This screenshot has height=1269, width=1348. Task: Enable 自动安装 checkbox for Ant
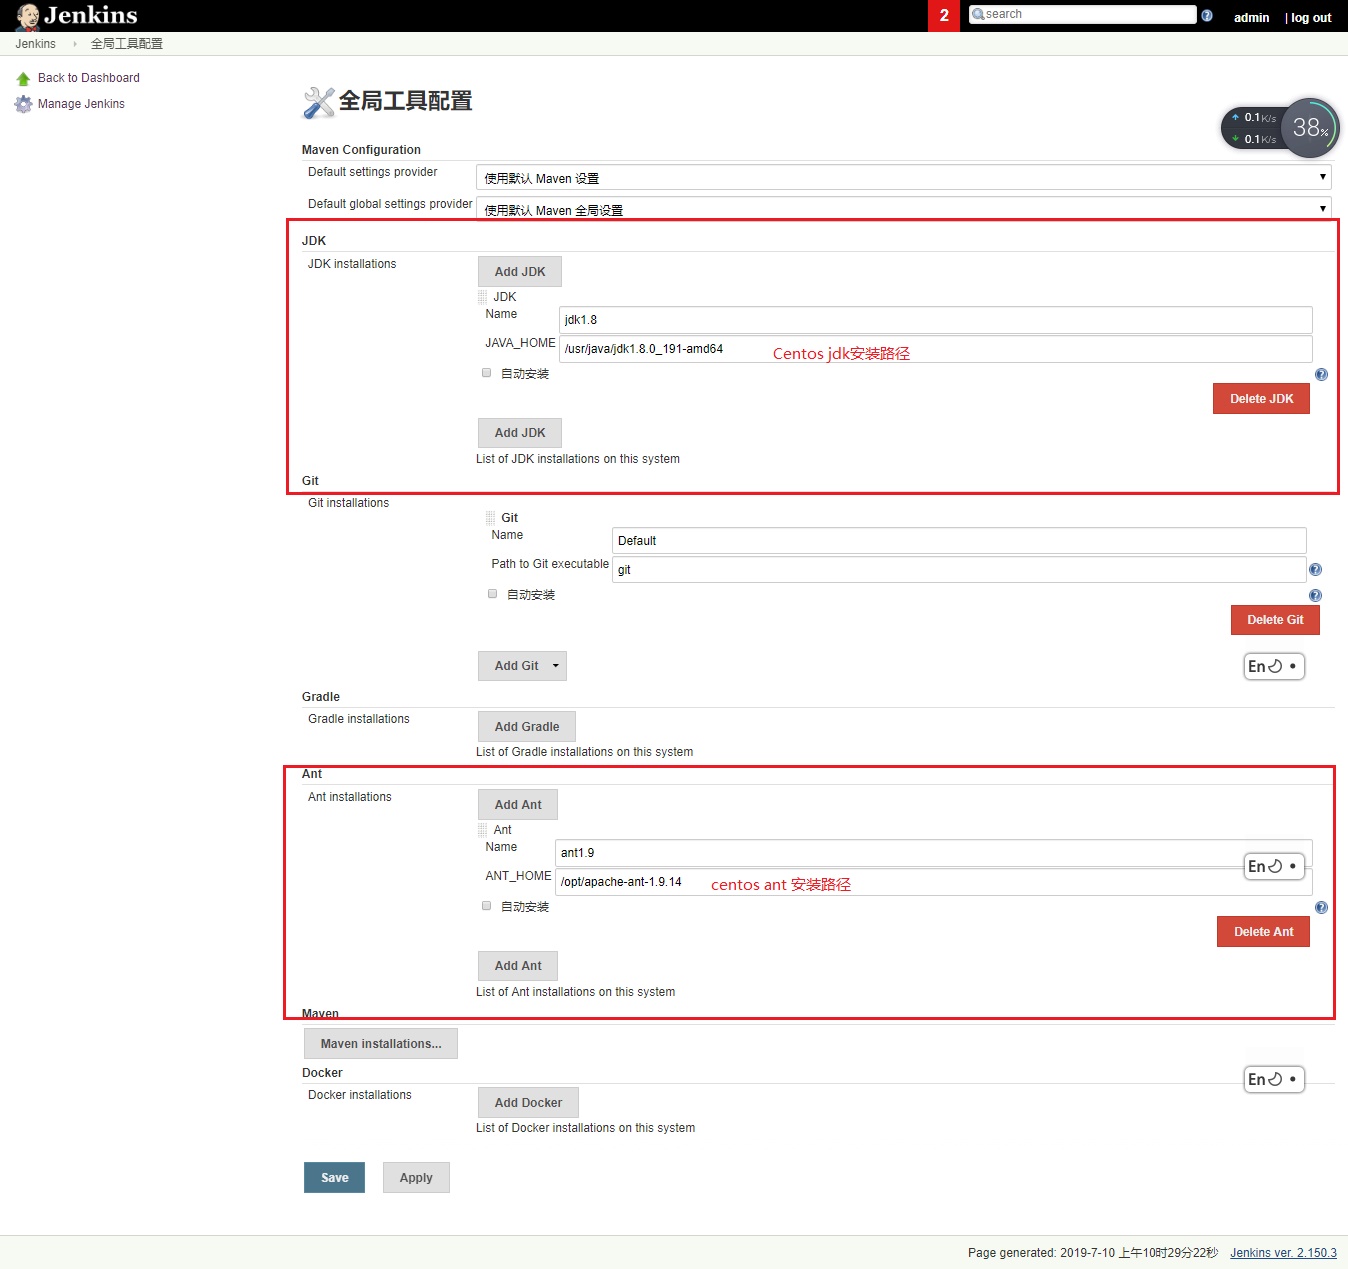tap(487, 906)
